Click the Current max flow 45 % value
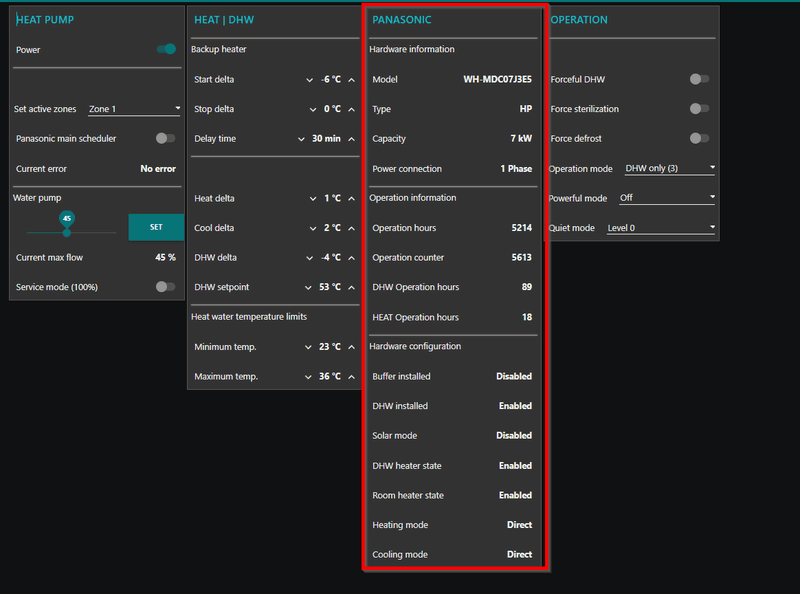Image resolution: width=800 pixels, height=594 pixels. pyautogui.click(x=165, y=257)
